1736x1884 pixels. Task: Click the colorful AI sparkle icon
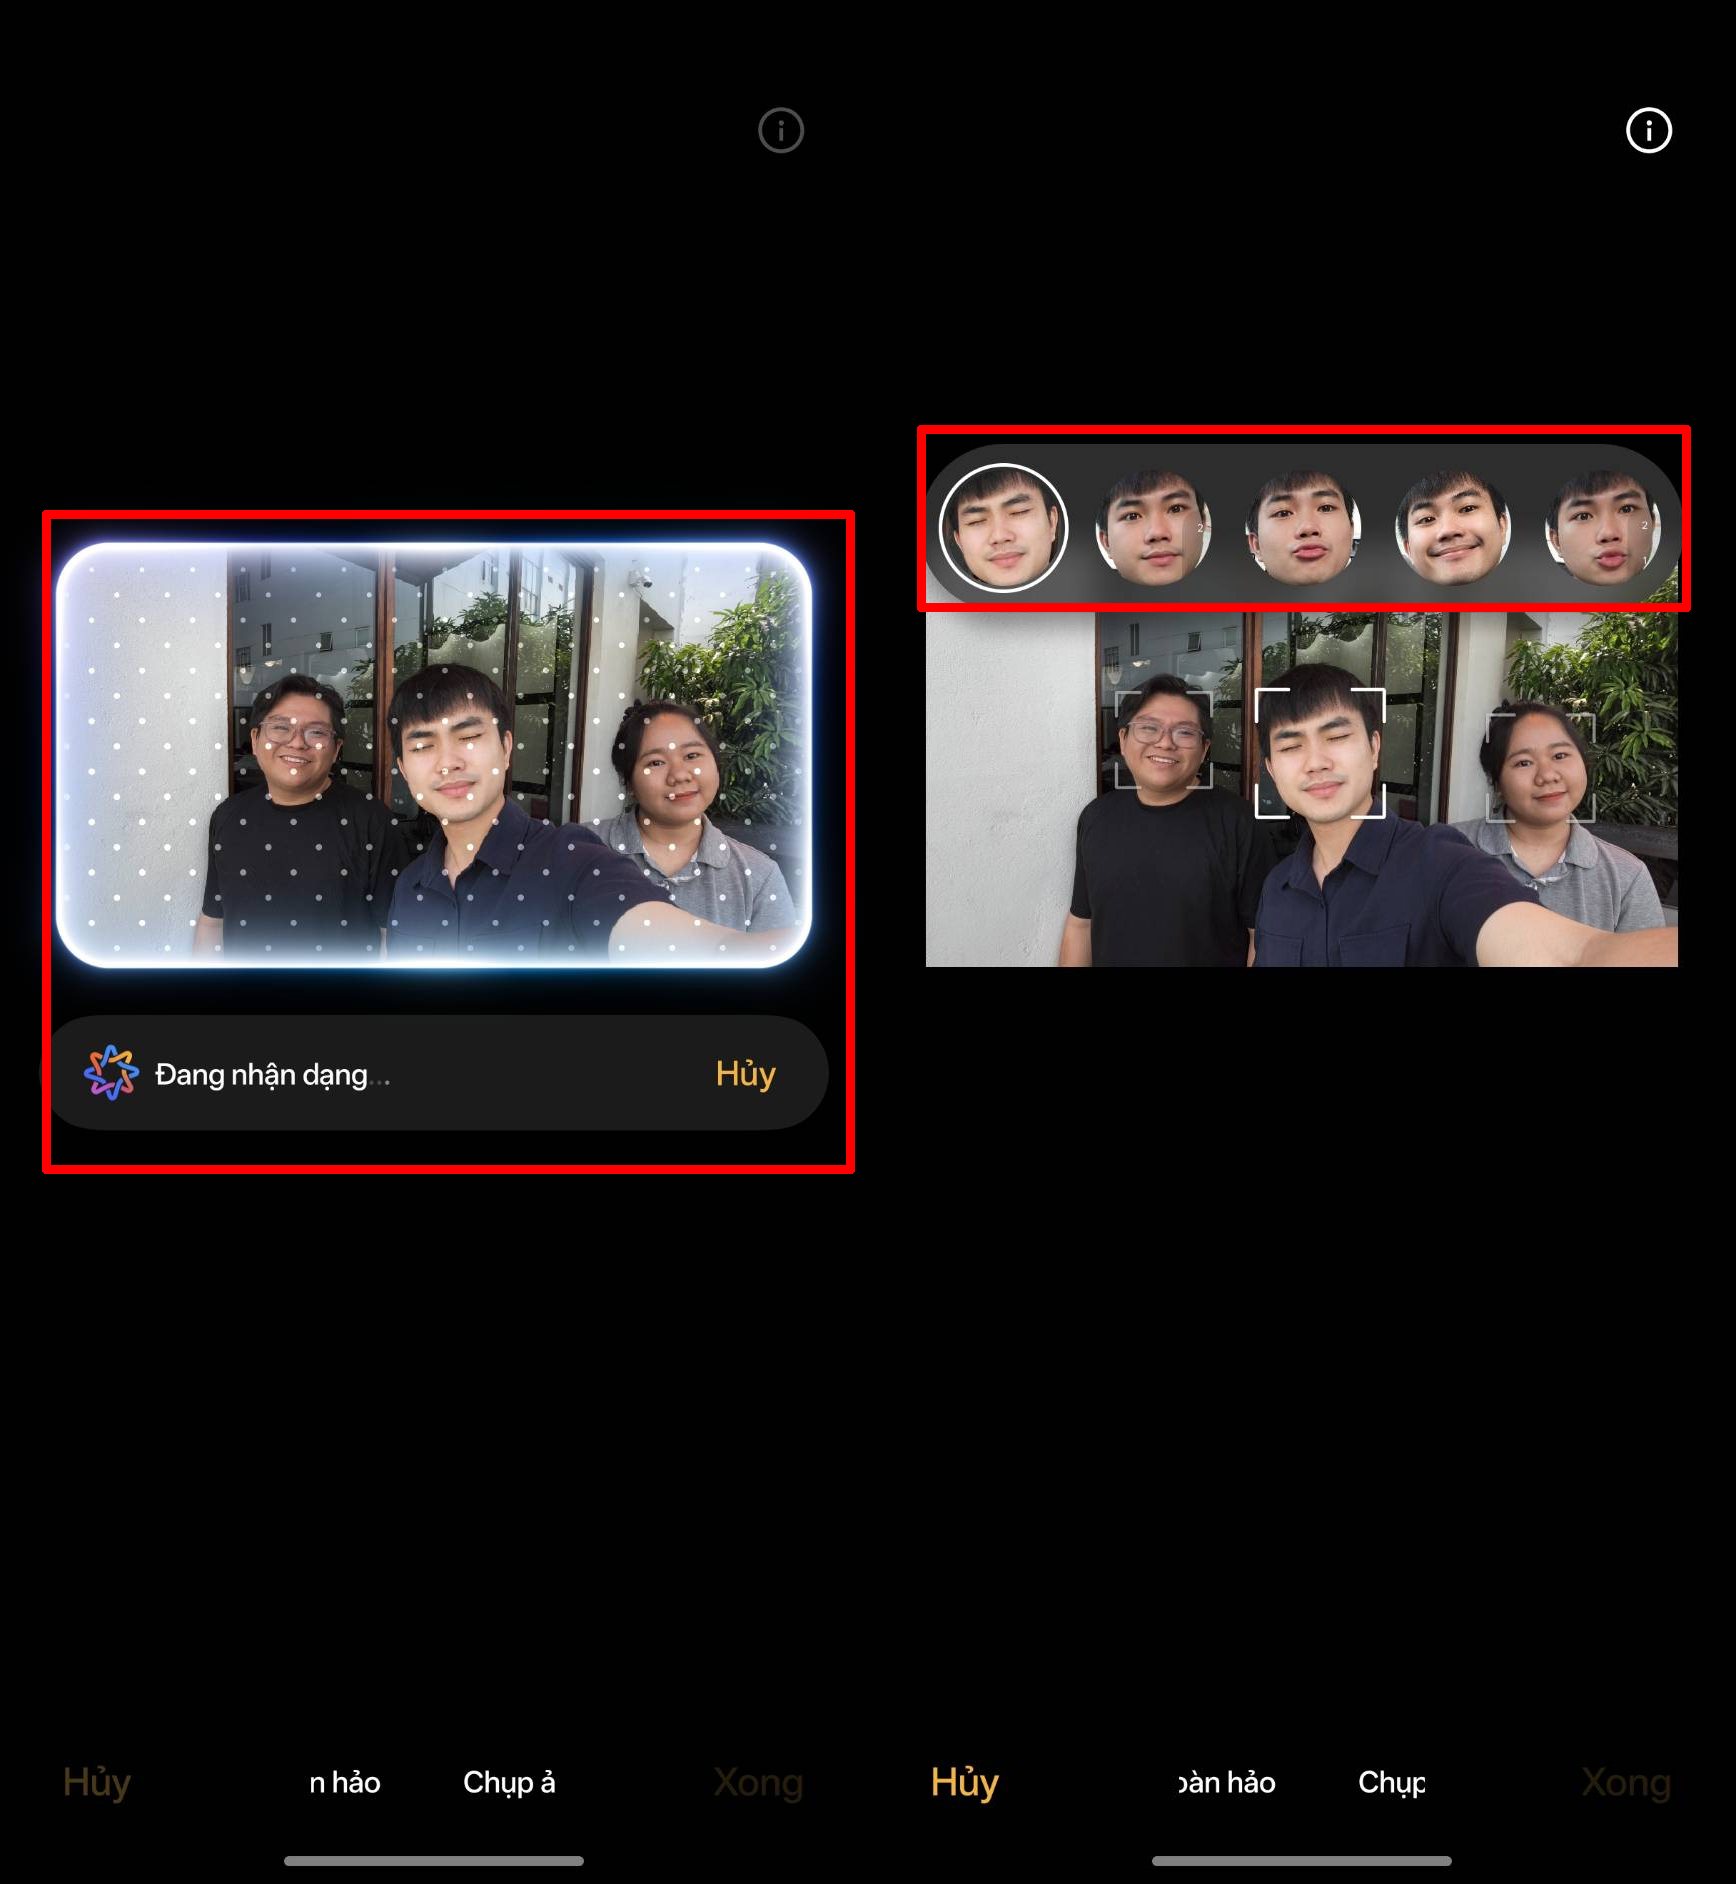(111, 1073)
